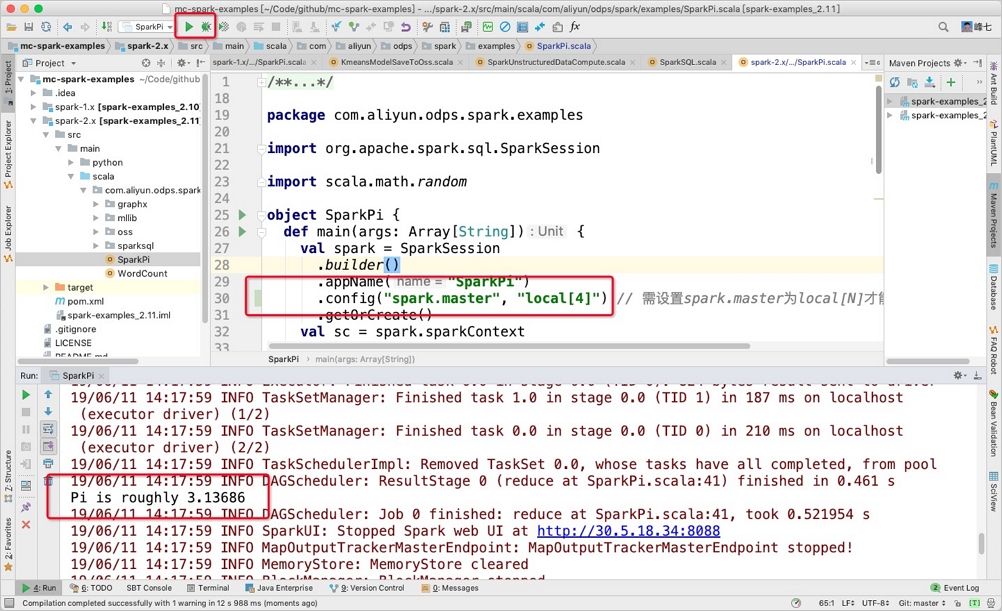Switch to SparkSQL.scala editor tab

pos(688,62)
